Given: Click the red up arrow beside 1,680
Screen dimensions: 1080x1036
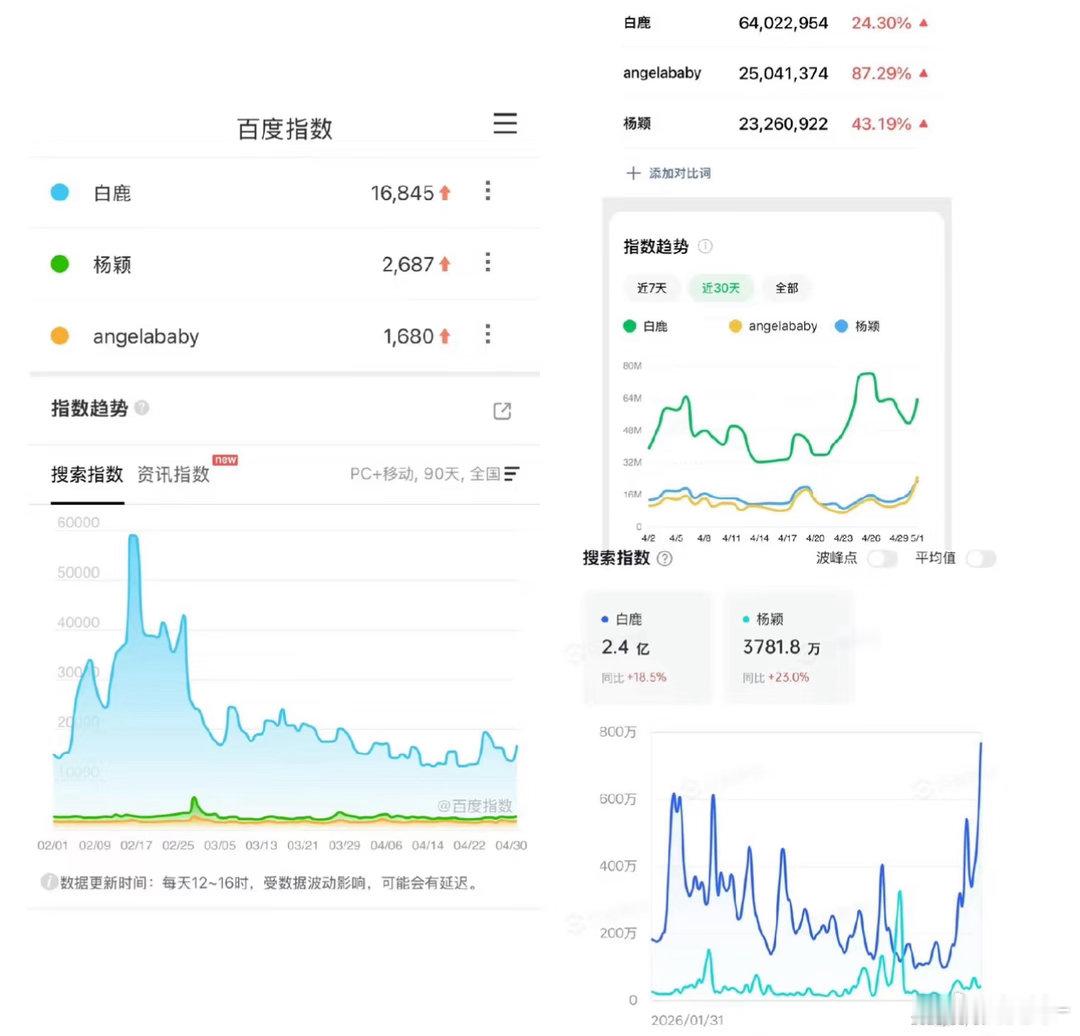Looking at the screenshot, I should coord(445,336).
